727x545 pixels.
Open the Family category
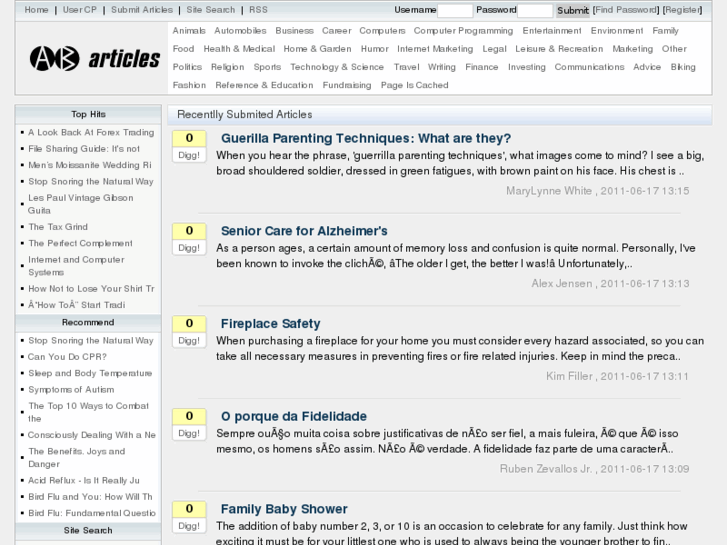click(x=665, y=31)
